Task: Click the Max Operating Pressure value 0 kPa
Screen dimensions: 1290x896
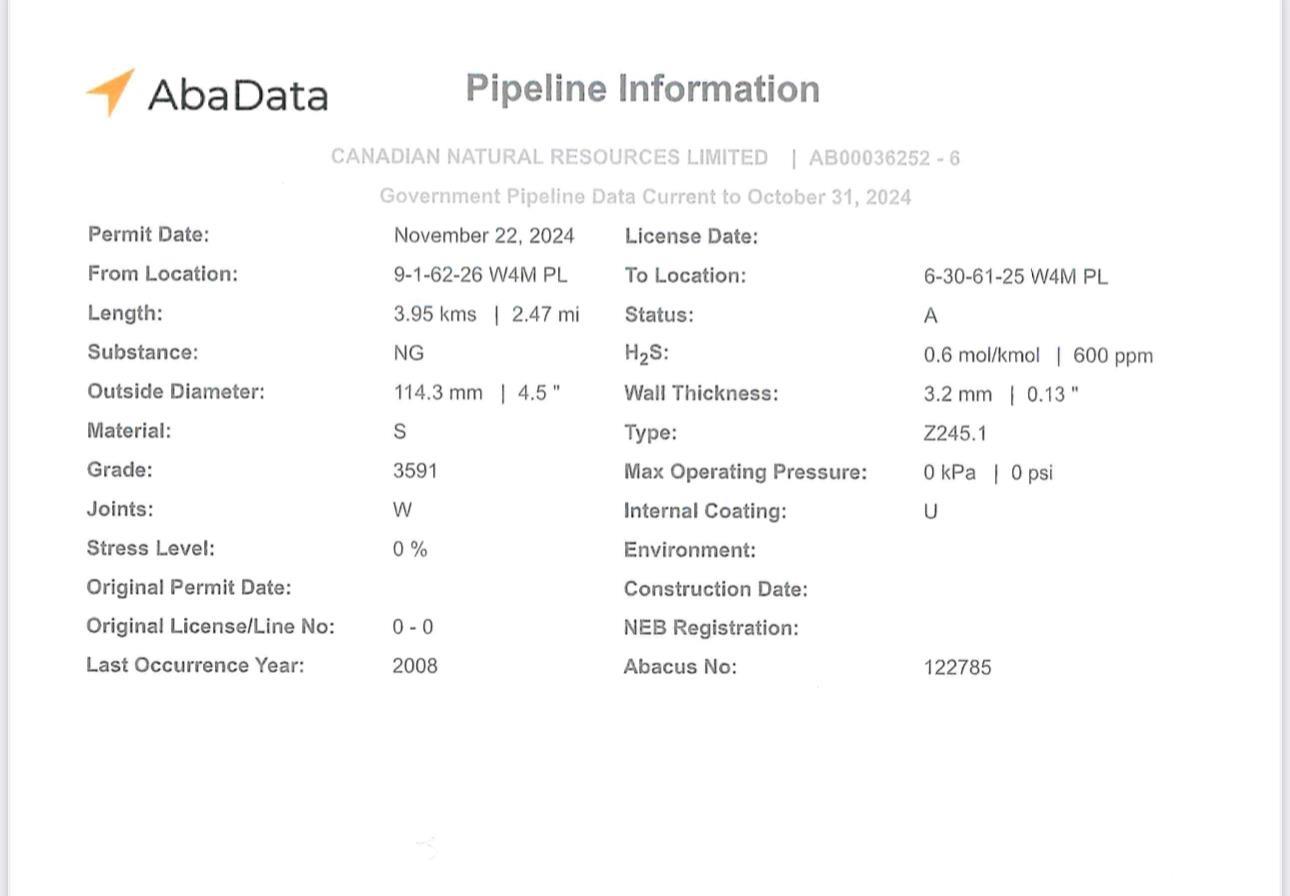Action: click(x=950, y=472)
